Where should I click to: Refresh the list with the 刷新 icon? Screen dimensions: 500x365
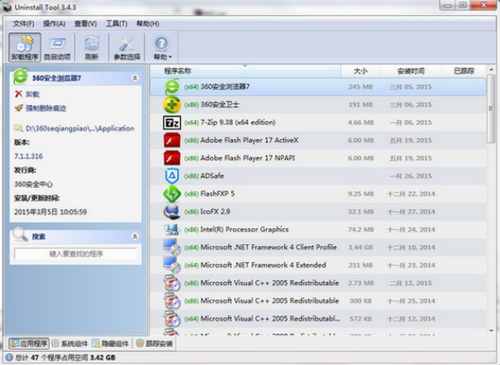pyautogui.click(x=91, y=47)
